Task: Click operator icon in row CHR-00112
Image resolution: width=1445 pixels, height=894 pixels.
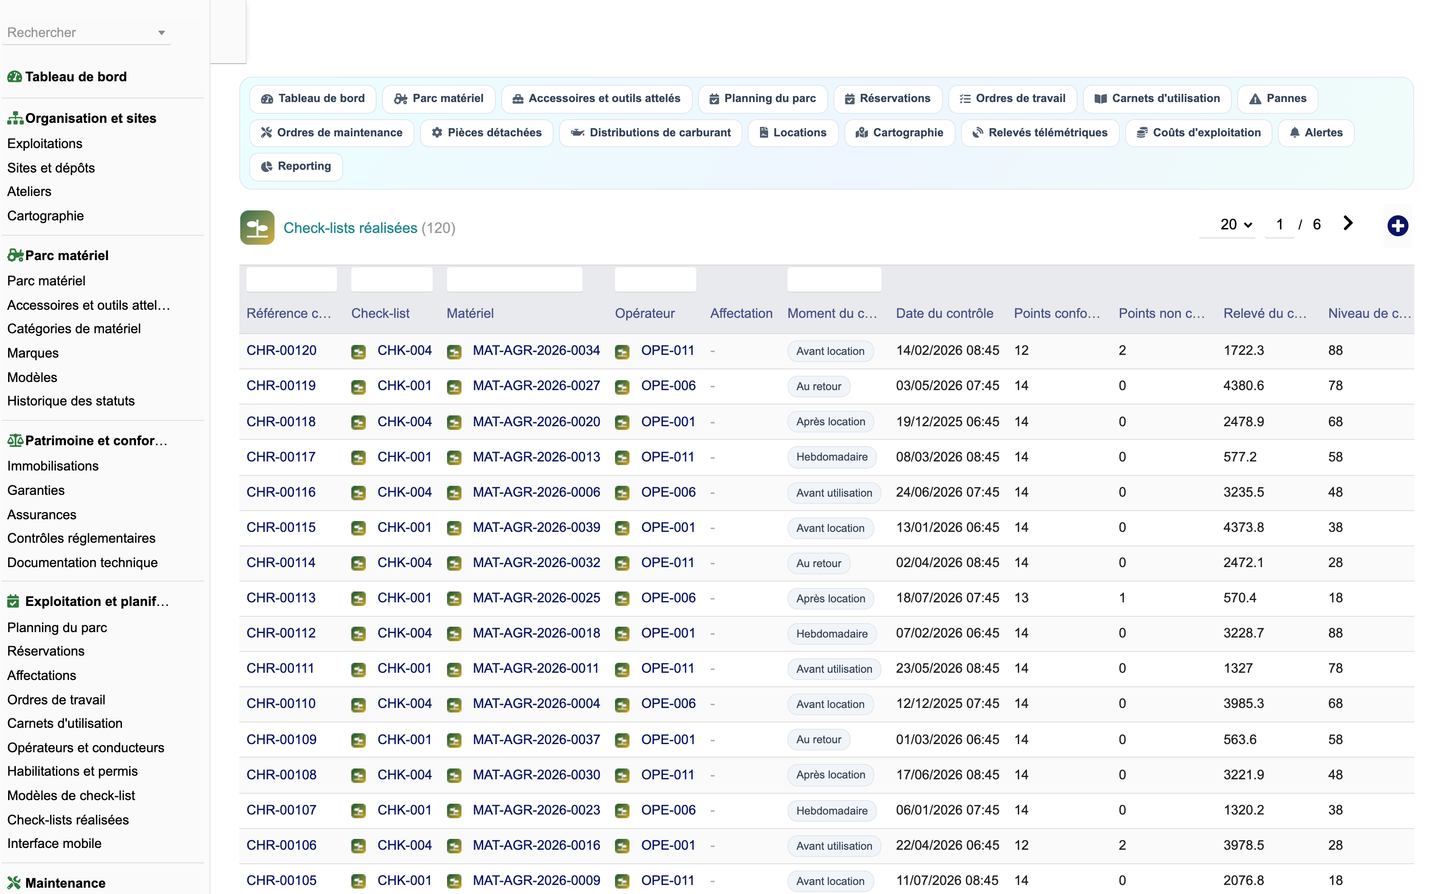Action: click(622, 634)
